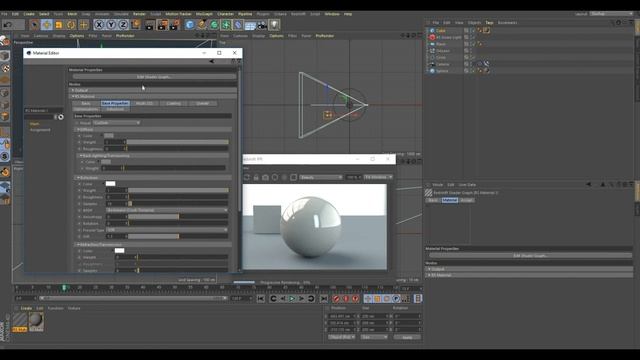Click Render View icon in toolbar
Screen dimensions: 640x360
click(150, 25)
